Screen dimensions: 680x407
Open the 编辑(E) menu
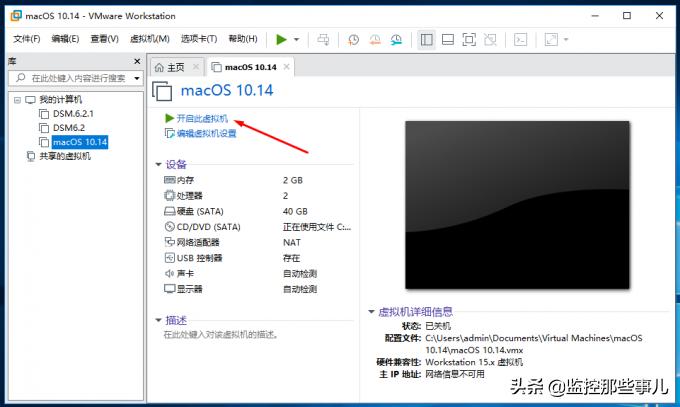[x=65, y=39]
